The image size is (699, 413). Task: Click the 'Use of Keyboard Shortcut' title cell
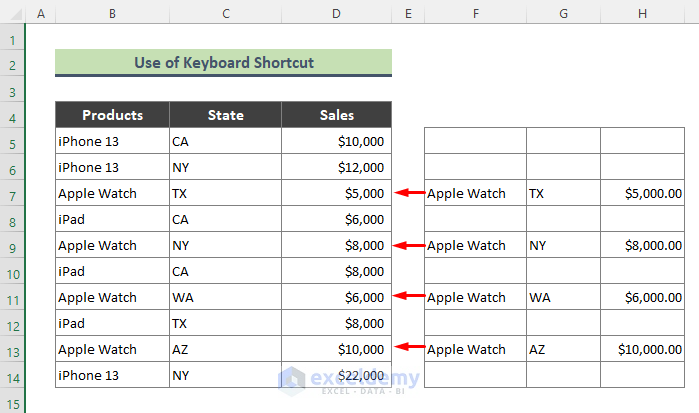coord(223,63)
